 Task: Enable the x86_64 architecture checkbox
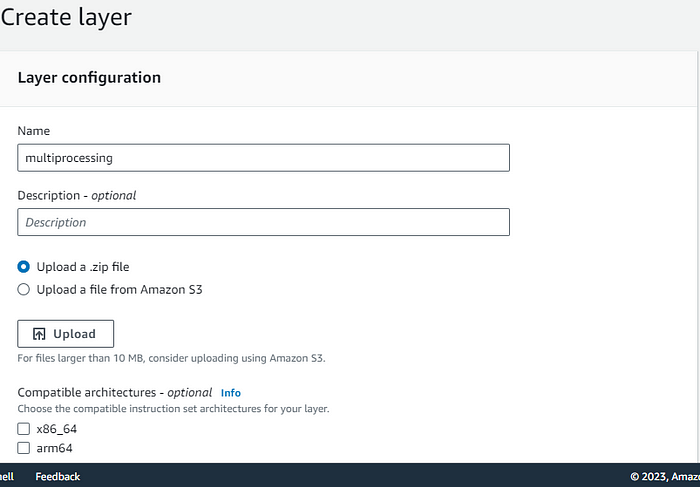click(x=24, y=429)
